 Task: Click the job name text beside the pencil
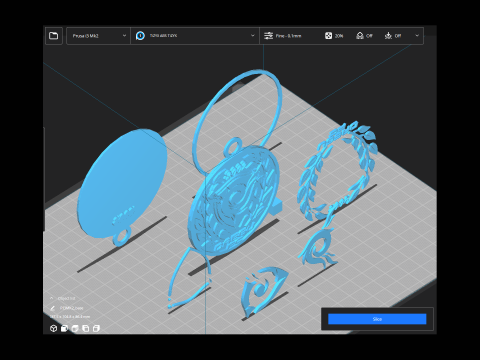[71, 308]
